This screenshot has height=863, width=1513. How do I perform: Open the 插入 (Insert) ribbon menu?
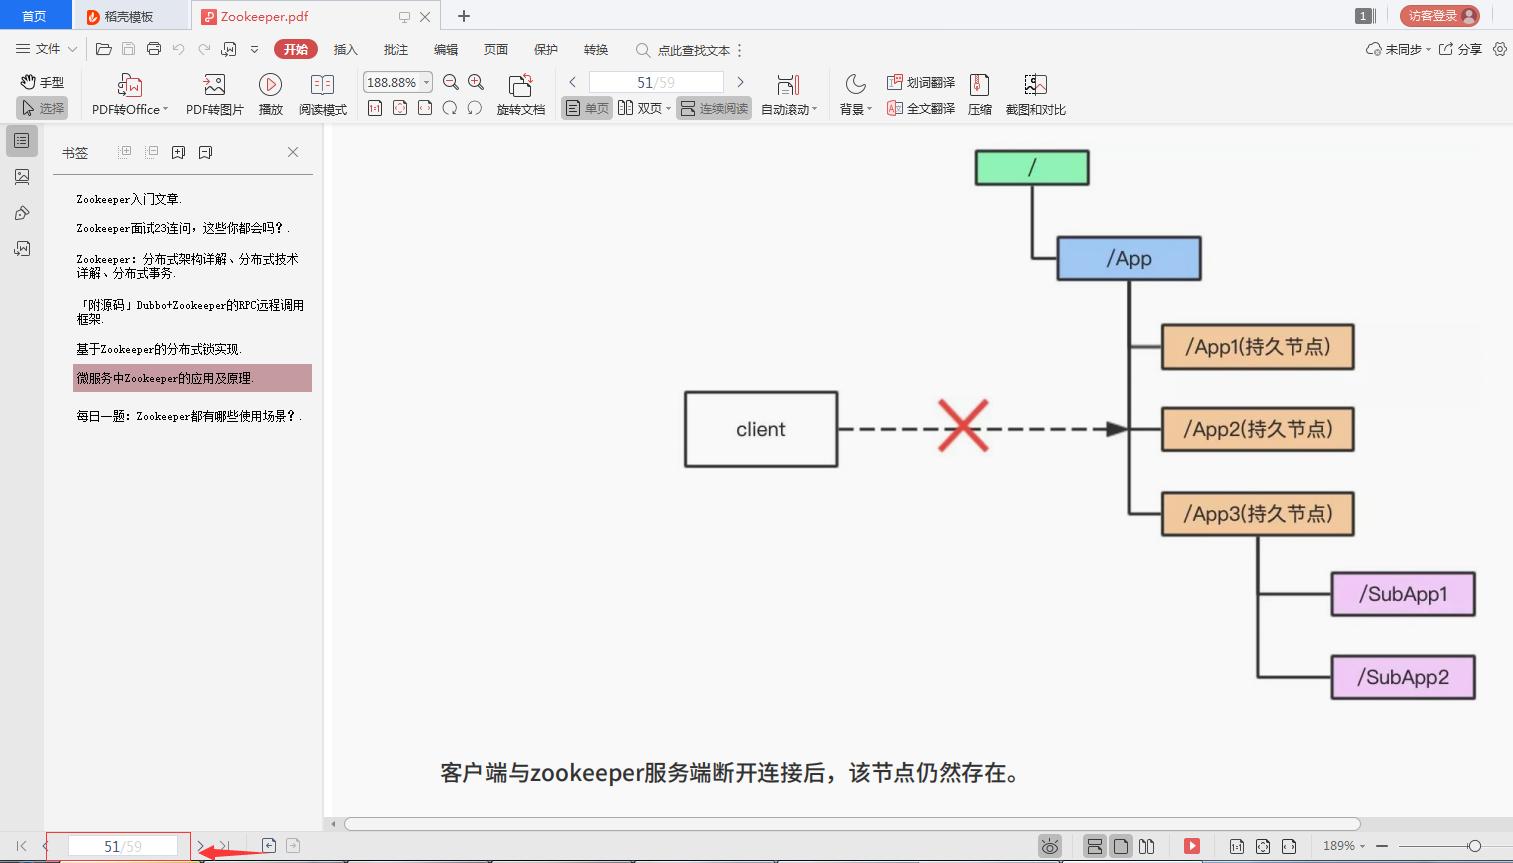344,49
